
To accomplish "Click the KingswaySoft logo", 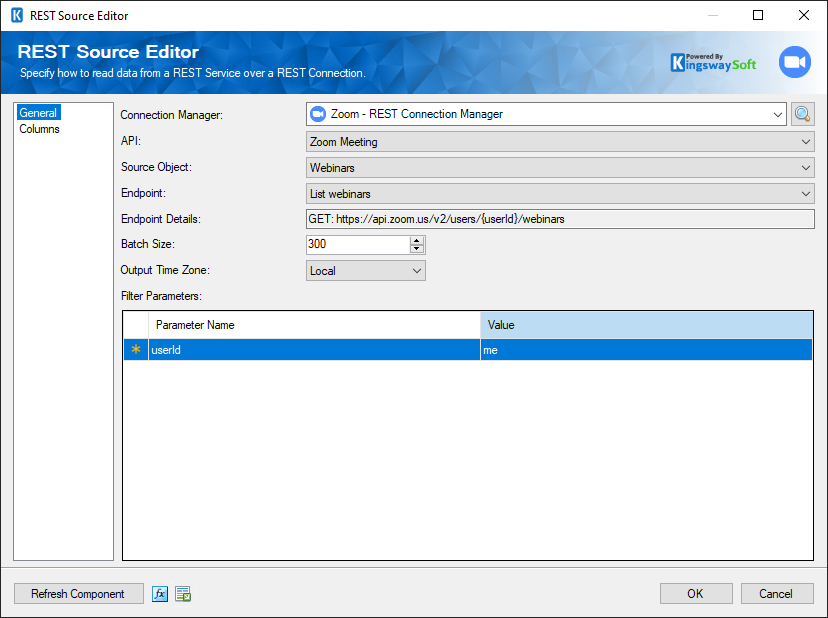I will coord(713,62).
